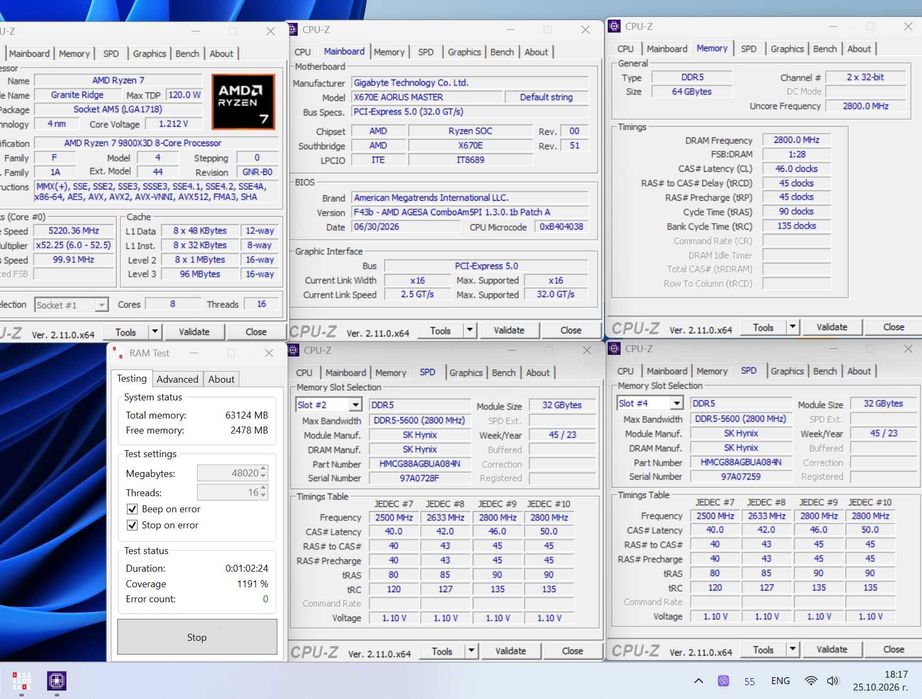Image resolution: width=922 pixels, height=699 pixels.
Task: Click Validate in Slot #4 SPD window
Action: [x=831, y=649]
